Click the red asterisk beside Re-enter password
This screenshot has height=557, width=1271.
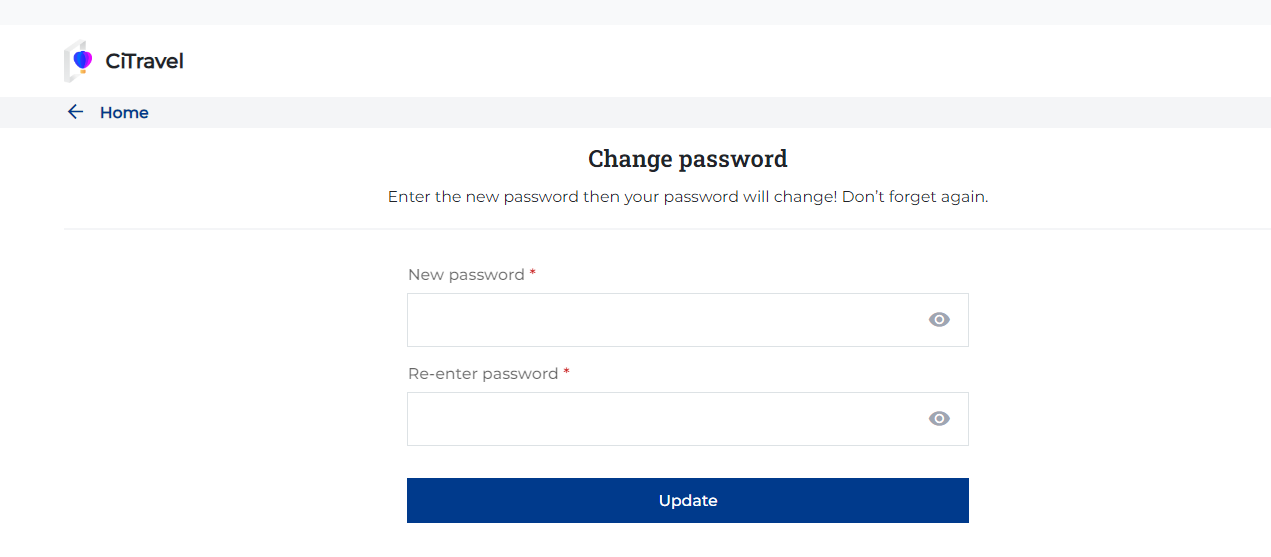point(566,372)
